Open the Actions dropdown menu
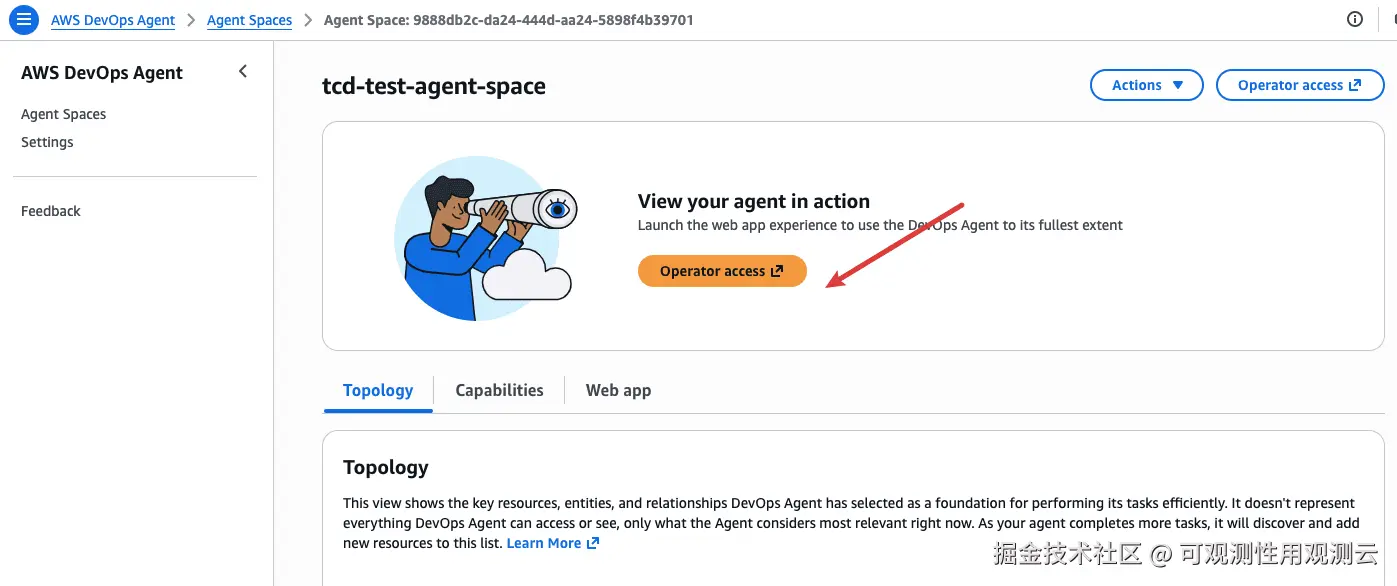1397x586 pixels. click(1147, 85)
